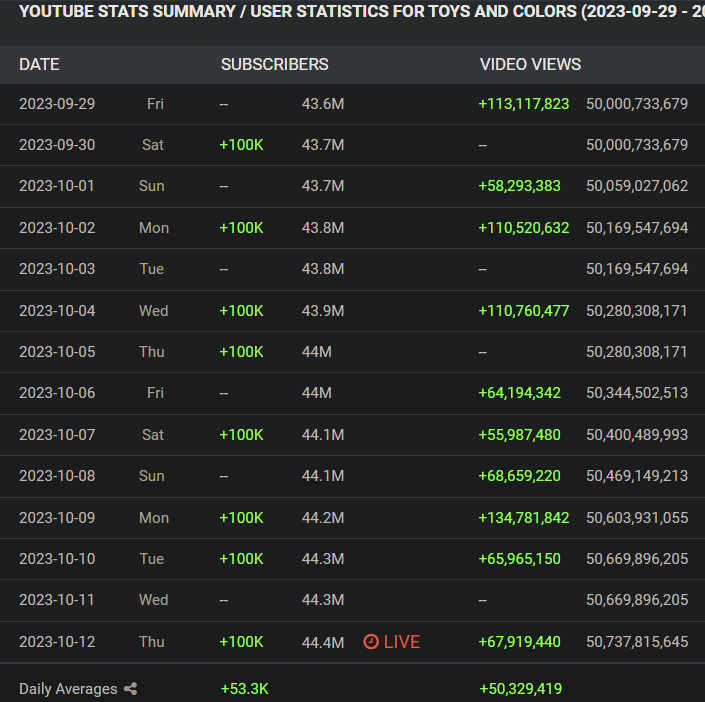705x702 pixels.
Task: Click the +68,659,220 views gain value
Action: (x=519, y=476)
